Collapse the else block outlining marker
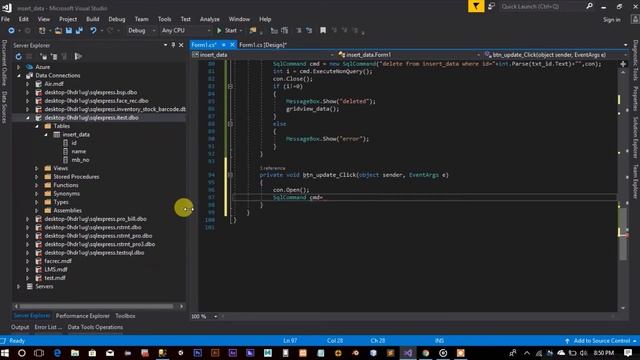 [x=230, y=124]
